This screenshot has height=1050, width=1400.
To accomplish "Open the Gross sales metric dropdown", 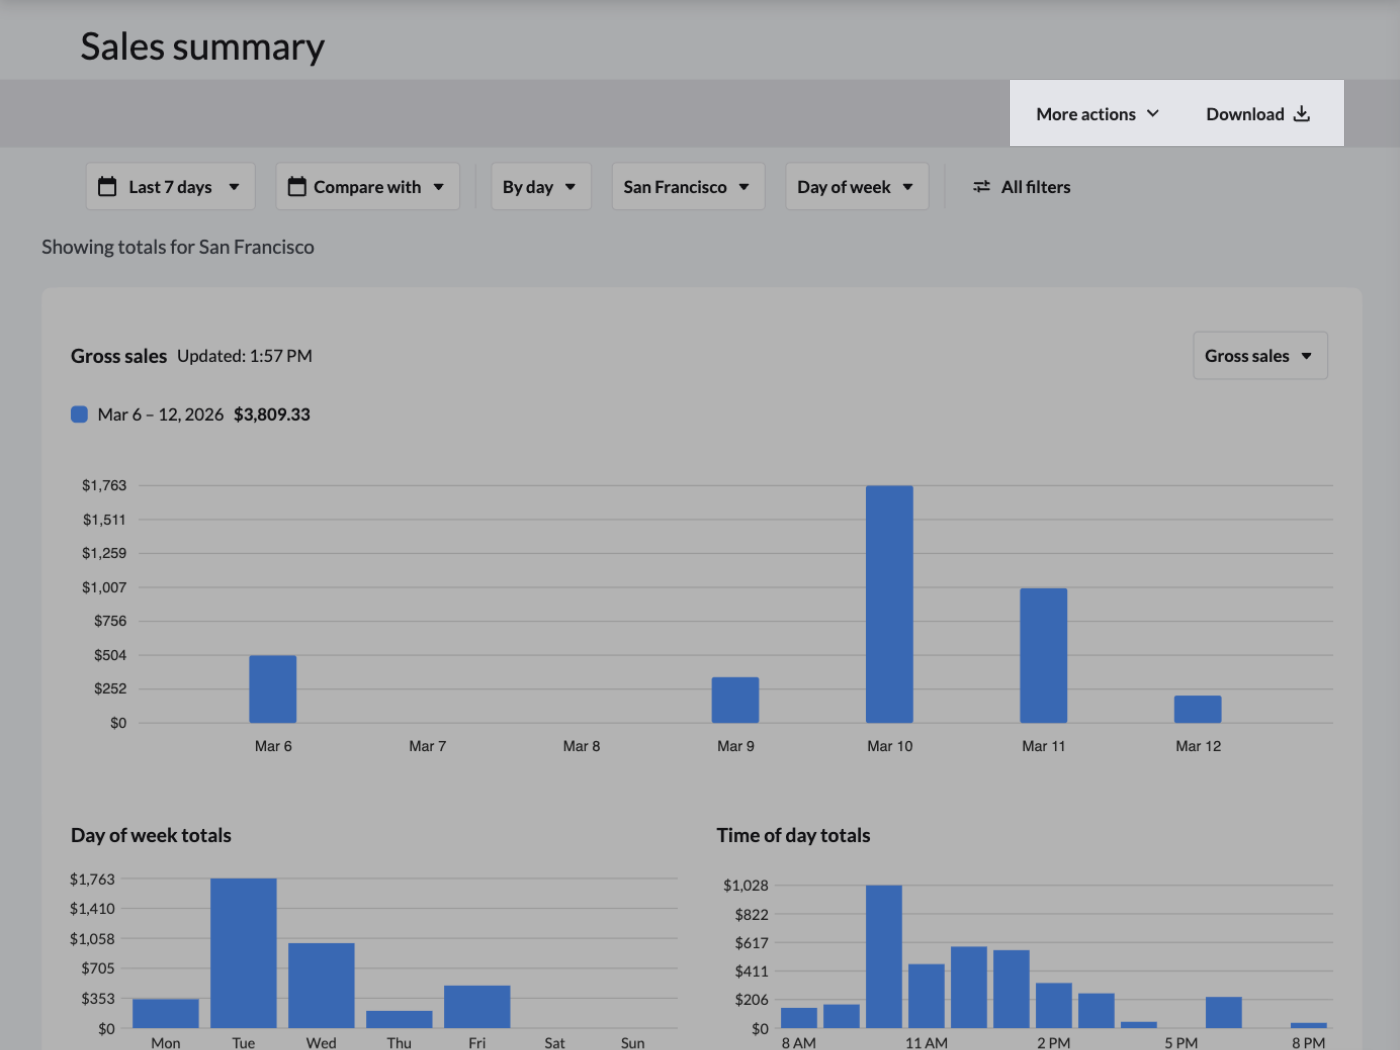I will click(1259, 356).
